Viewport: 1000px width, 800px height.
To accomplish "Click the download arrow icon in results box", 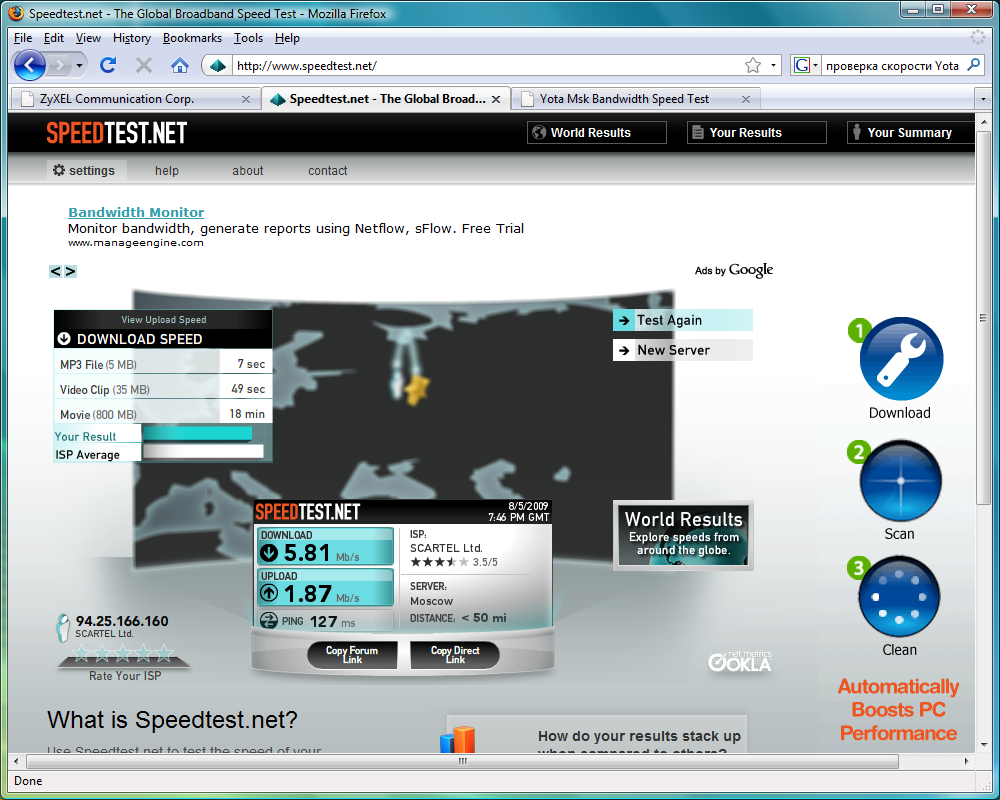I will pos(268,552).
